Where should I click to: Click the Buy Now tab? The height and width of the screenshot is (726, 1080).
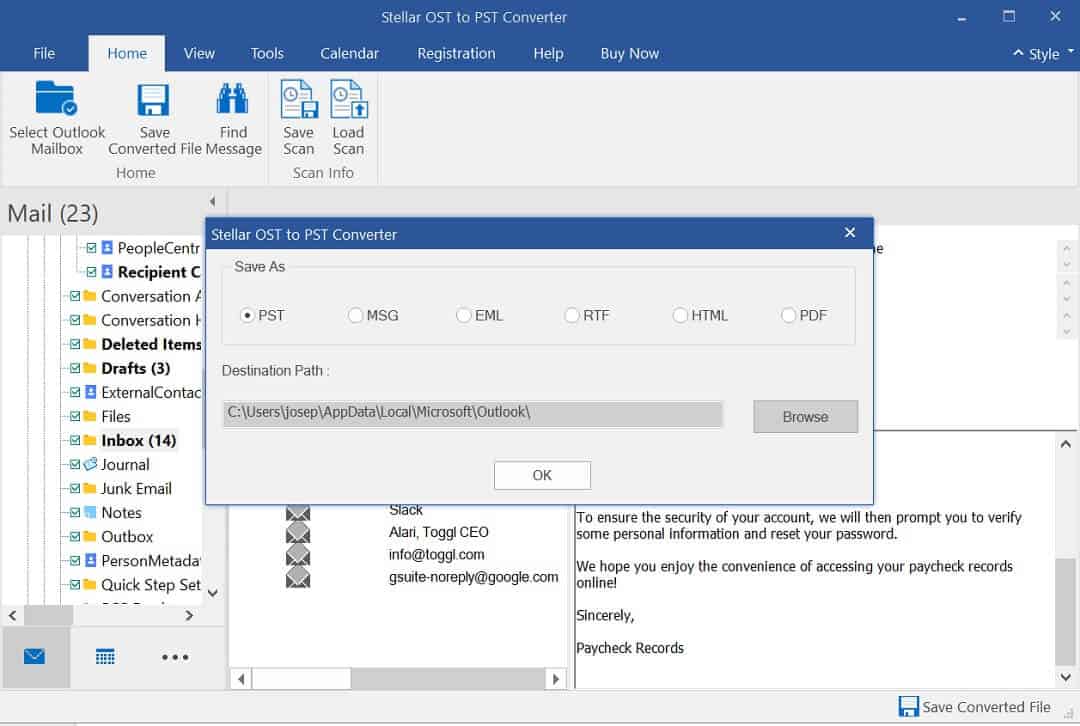(630, 54)
